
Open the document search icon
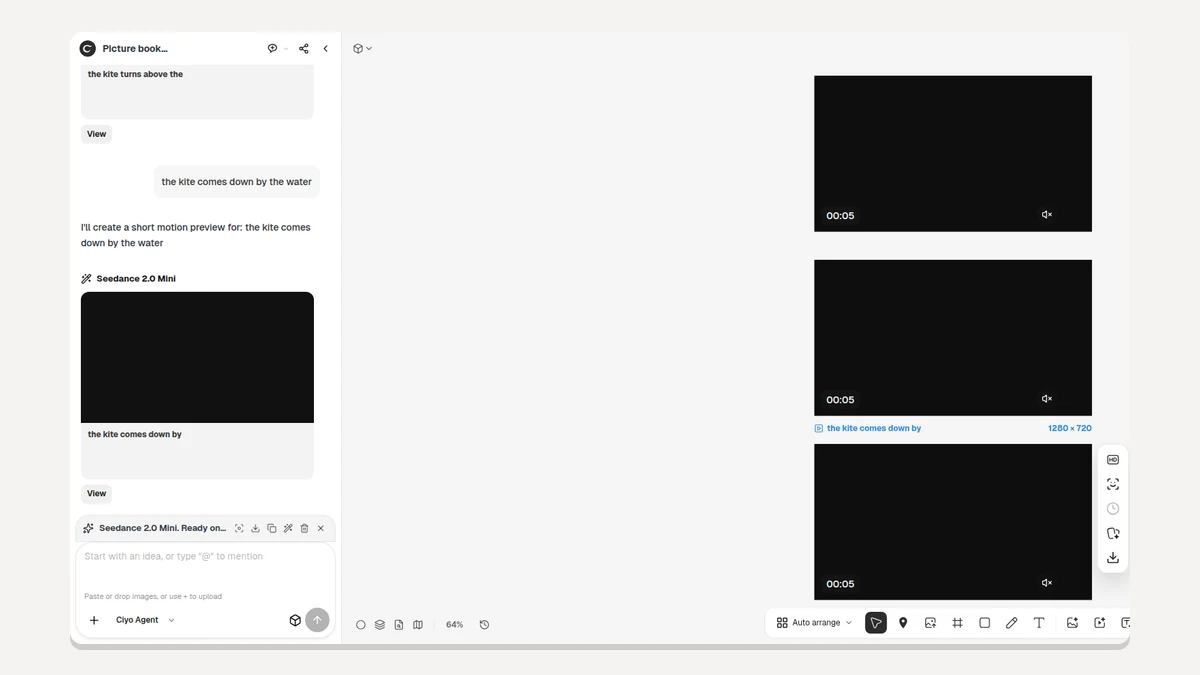point(399,625)
